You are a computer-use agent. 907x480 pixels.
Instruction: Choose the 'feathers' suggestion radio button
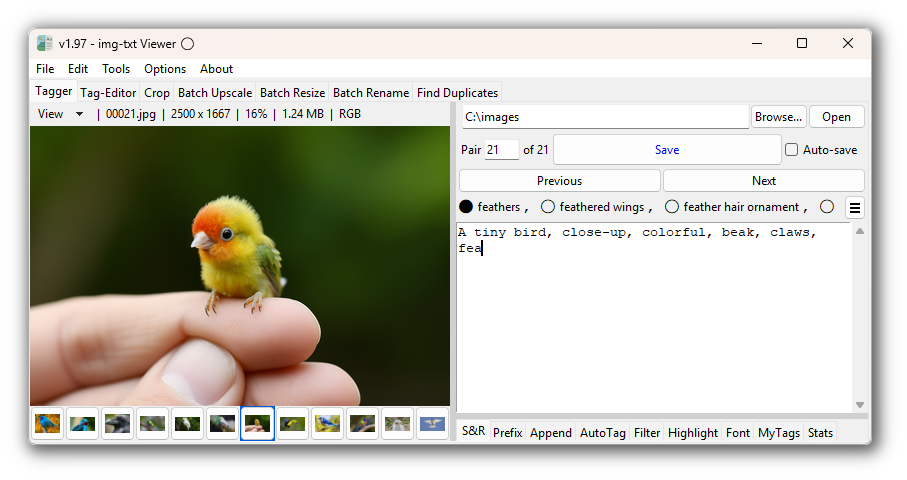pos(466,206)
